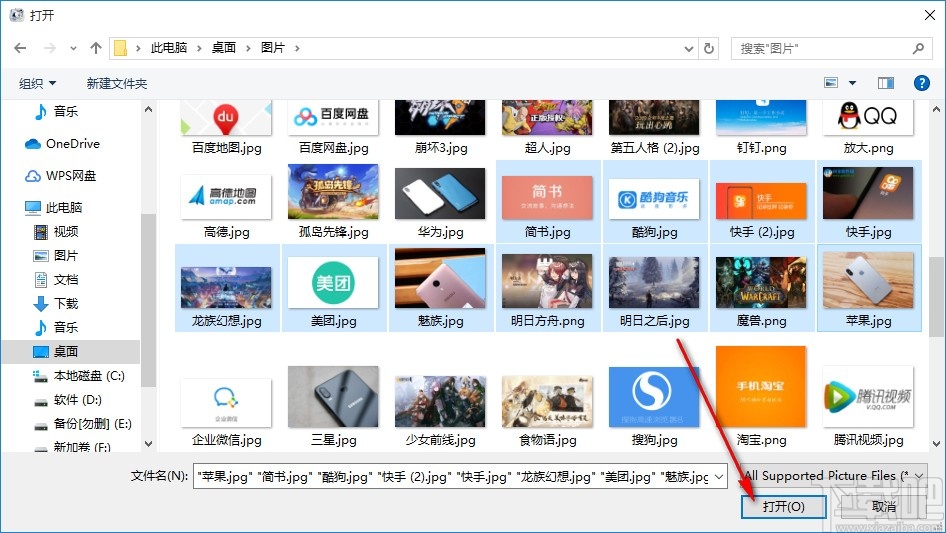Click the 取消 button
This screenshot has width=946, height=533.
(x=884, y=506)
